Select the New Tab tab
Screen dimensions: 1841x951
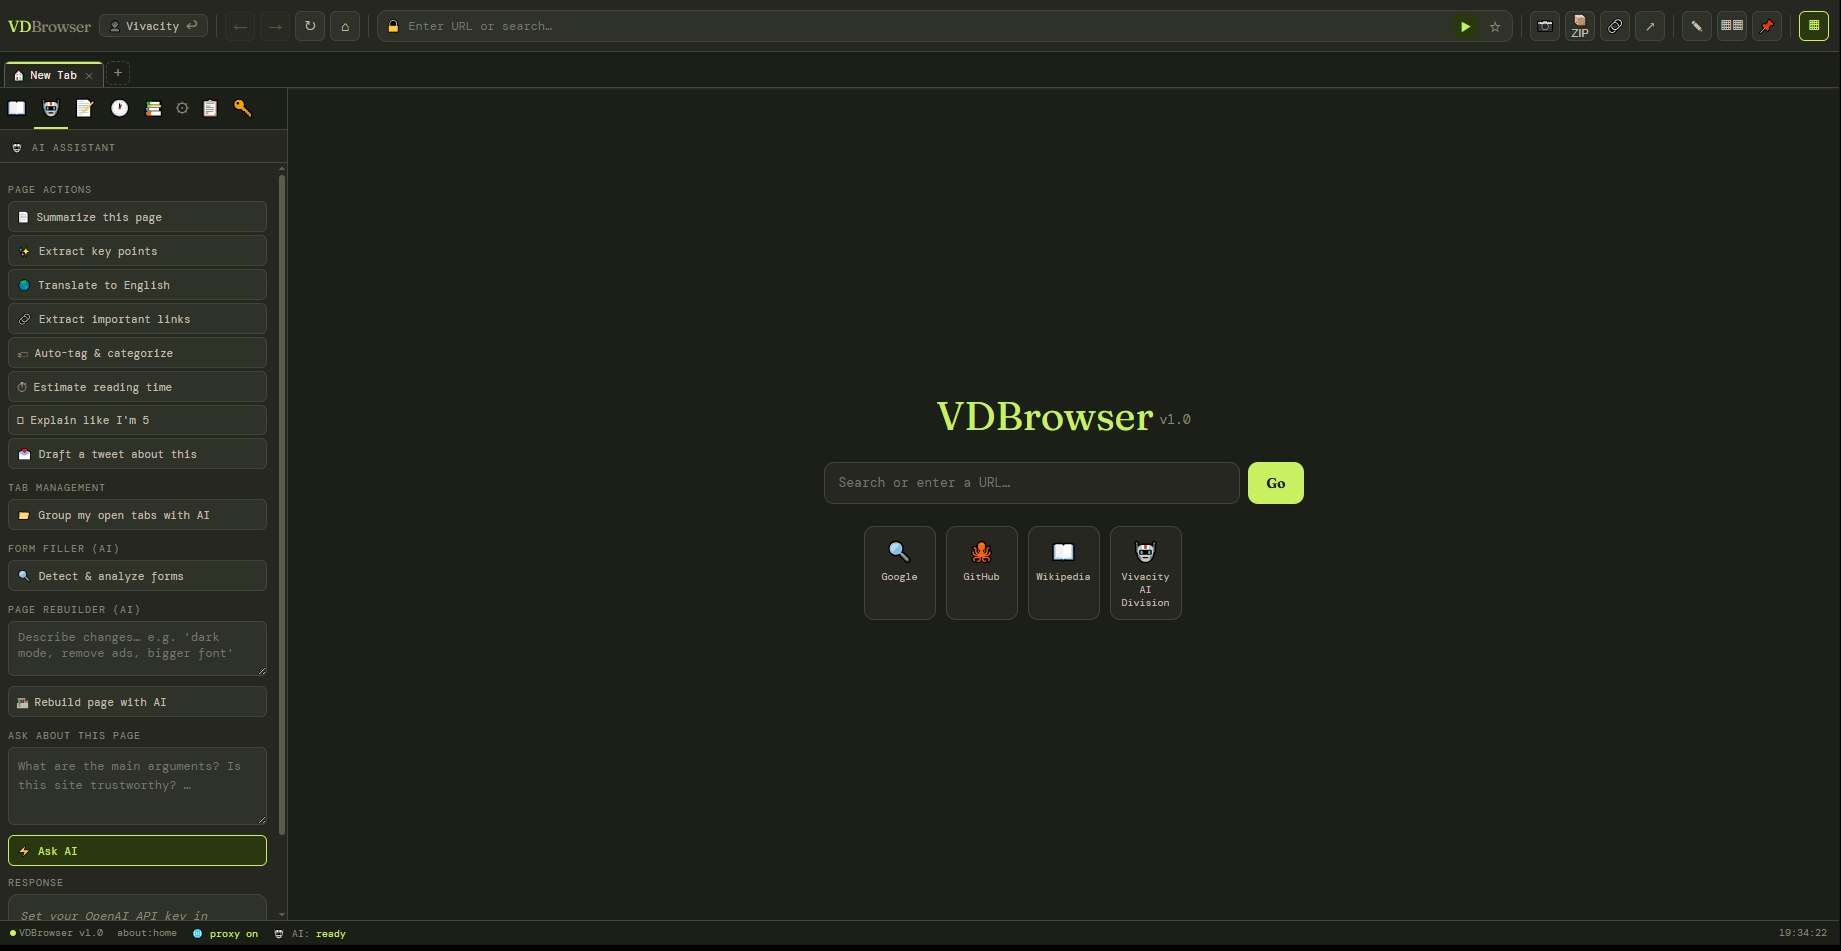tap(52, 75)
